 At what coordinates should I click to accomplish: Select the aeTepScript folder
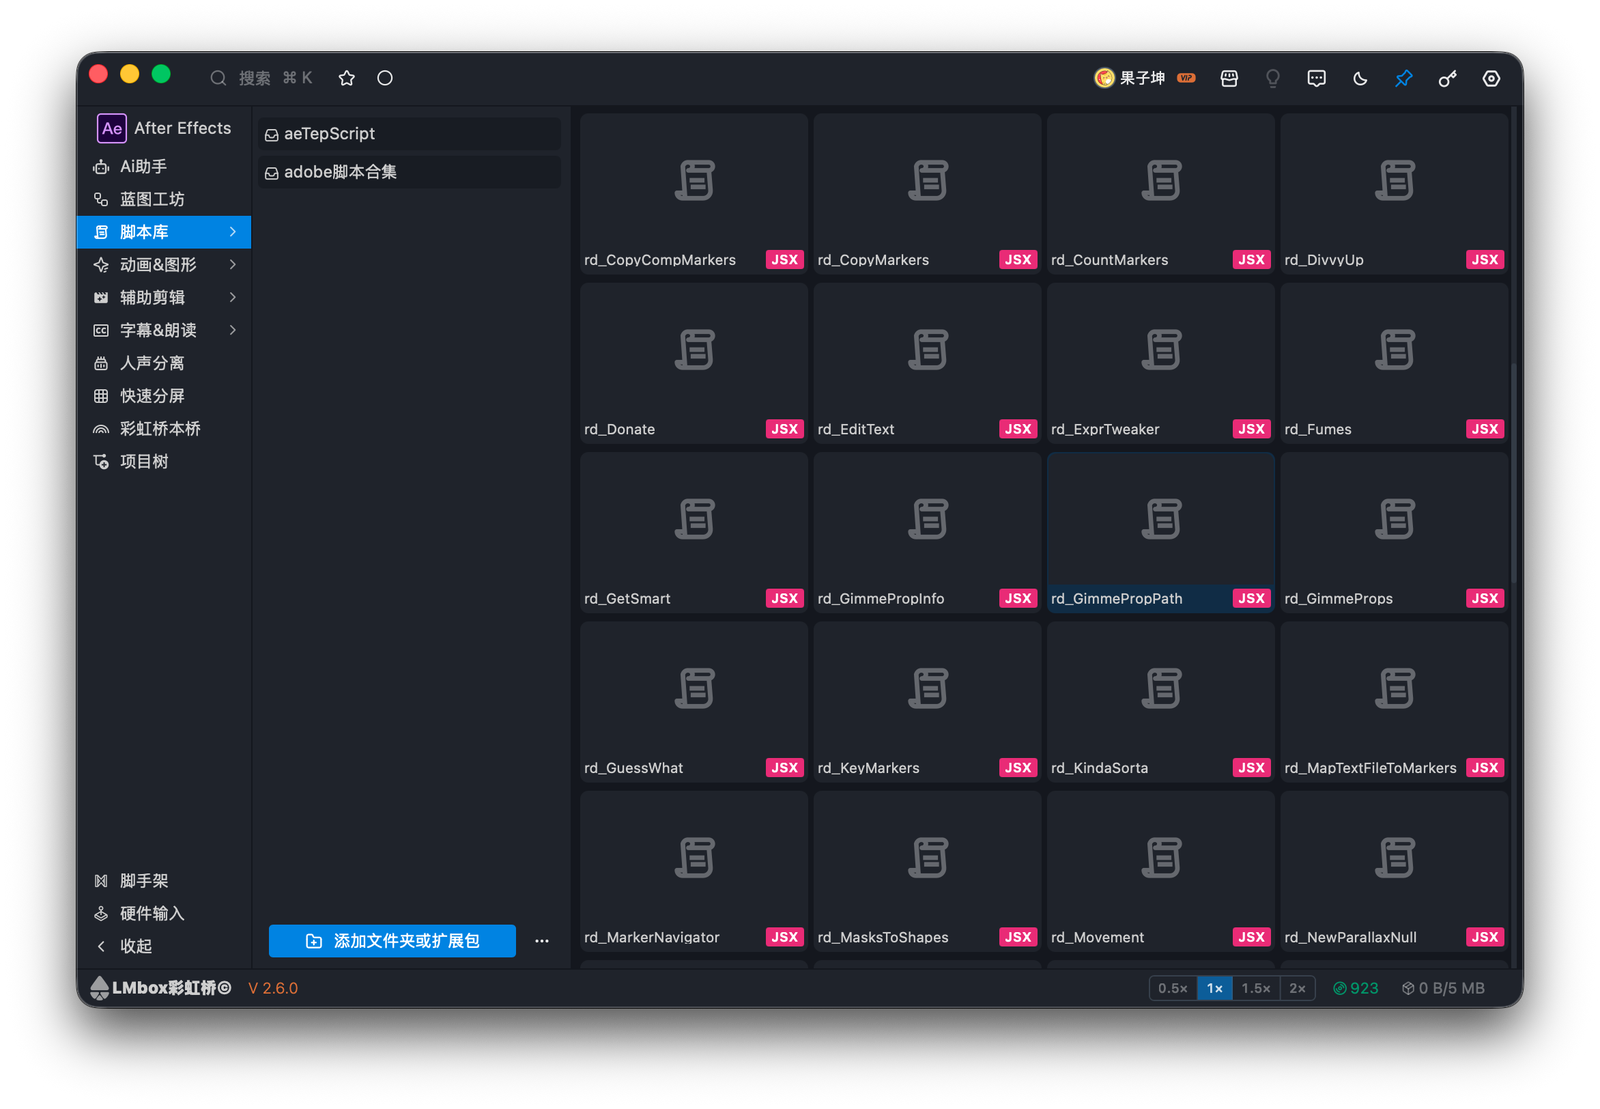tap(409, 134)
